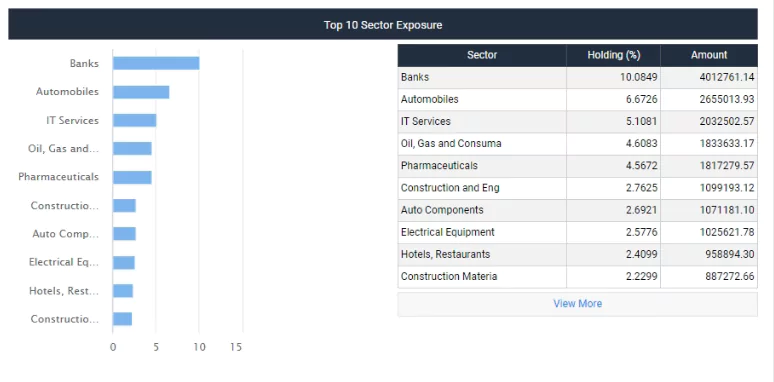Click the Pharmaceuticals chart bar

point(132,177)
